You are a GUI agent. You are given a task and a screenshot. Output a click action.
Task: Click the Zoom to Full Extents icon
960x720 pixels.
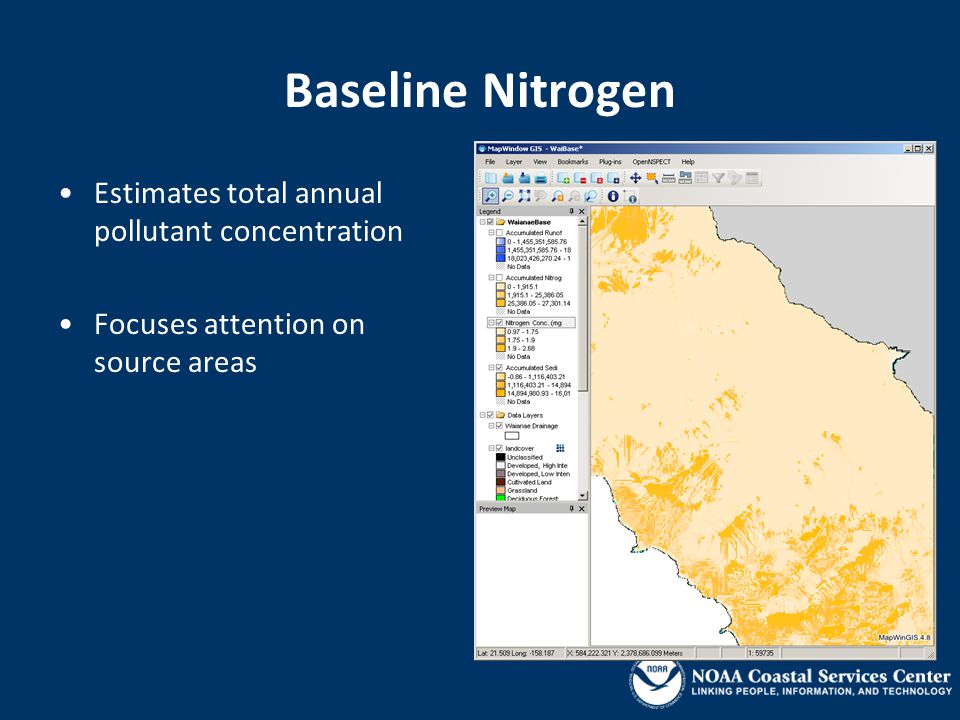click(x=524, y=196)
